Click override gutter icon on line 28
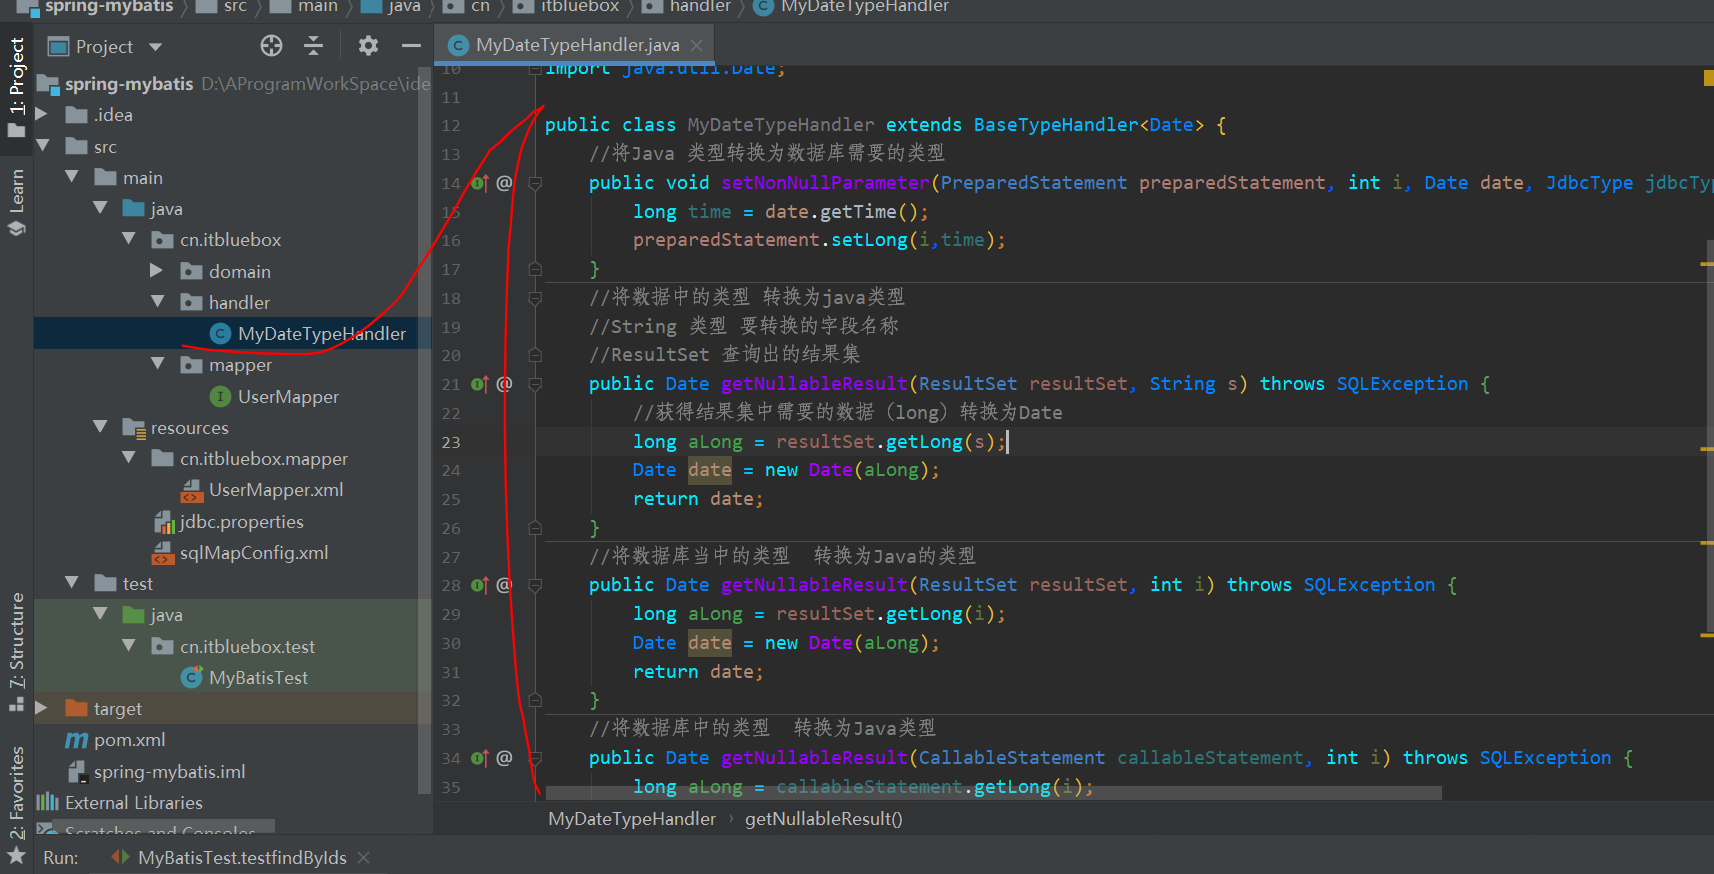 click(480, 585)
